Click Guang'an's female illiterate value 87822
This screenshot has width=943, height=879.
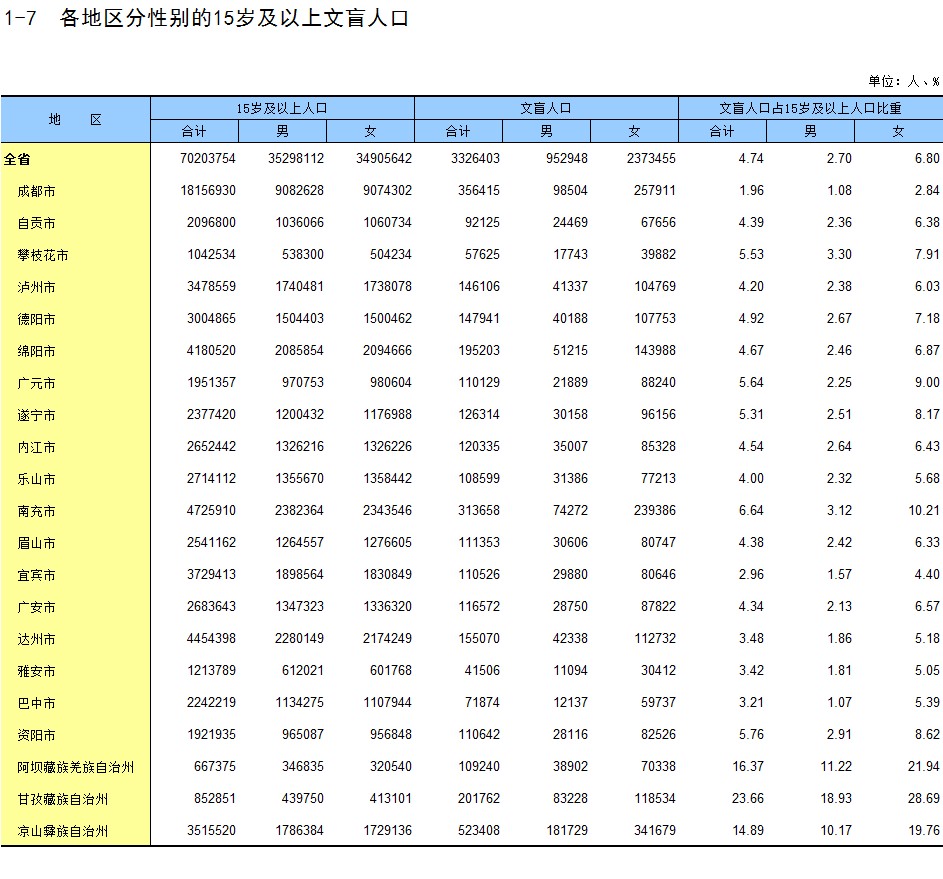pos(658,606)
